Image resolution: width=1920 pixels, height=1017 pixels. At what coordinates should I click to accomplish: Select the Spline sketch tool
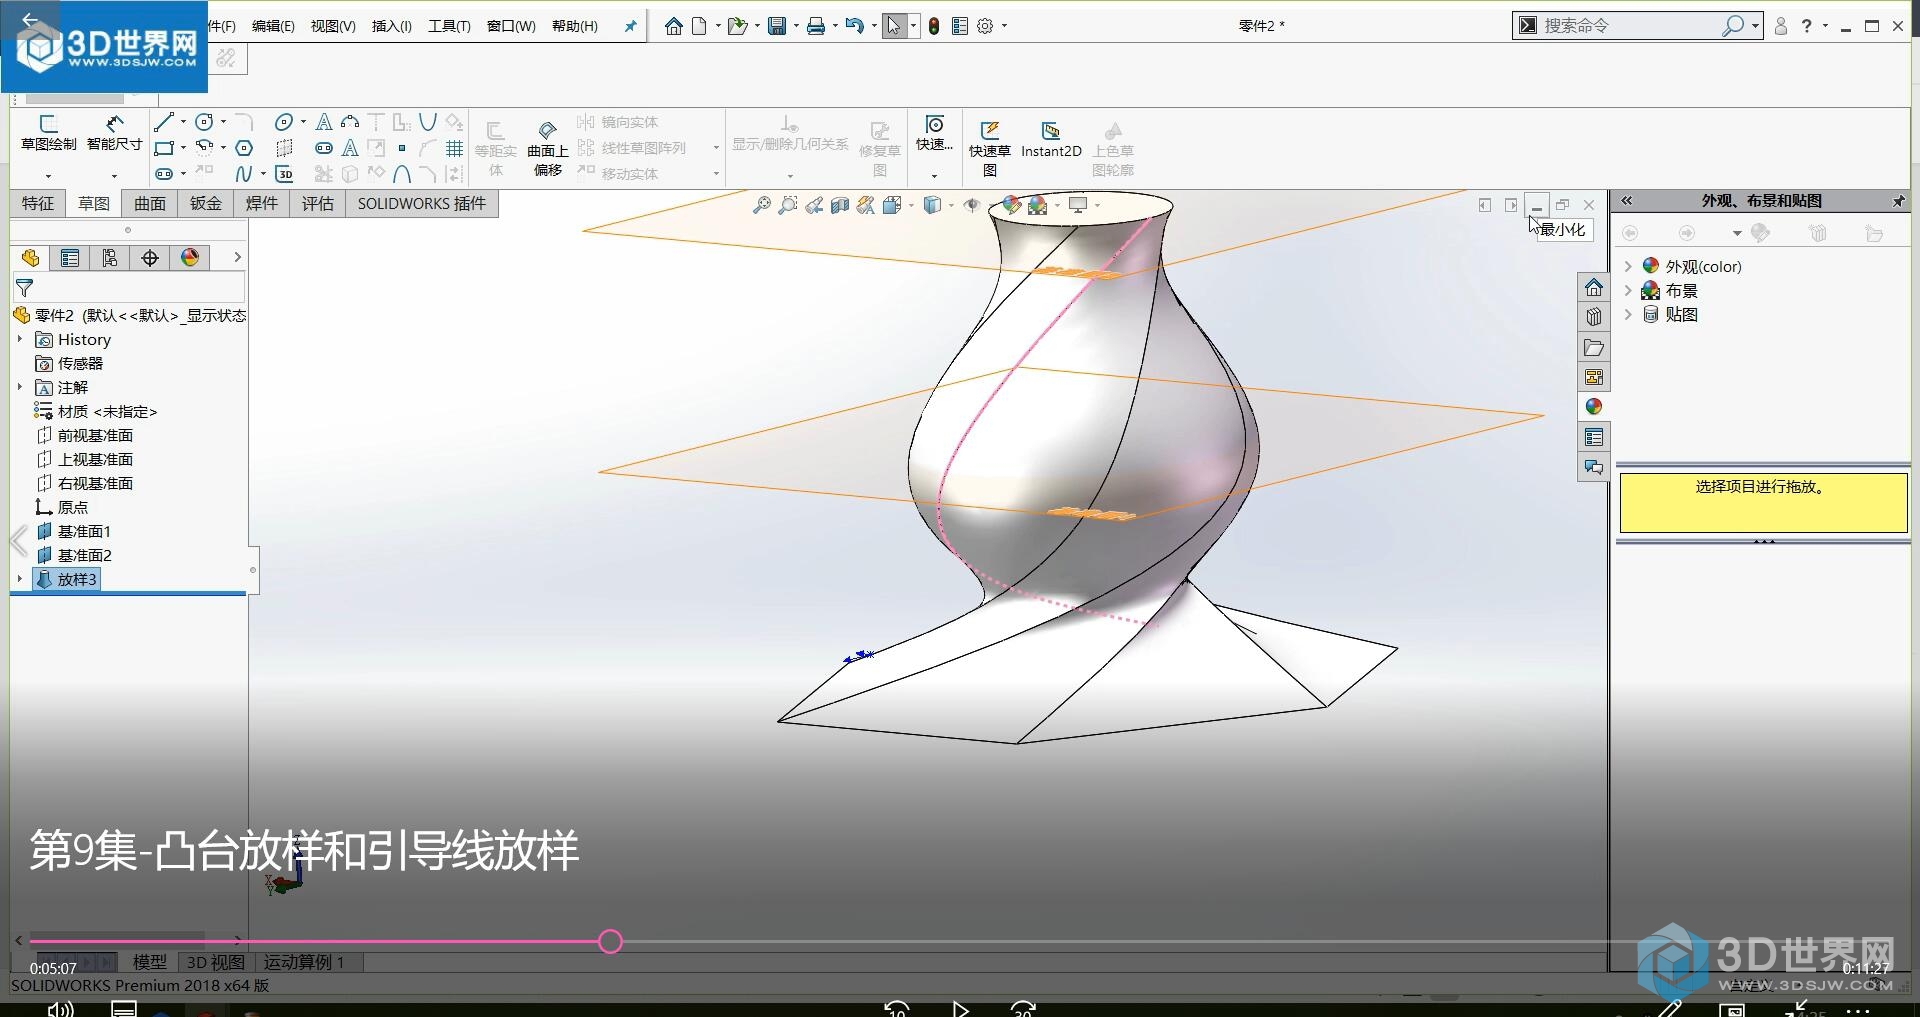tap(244, 174)
